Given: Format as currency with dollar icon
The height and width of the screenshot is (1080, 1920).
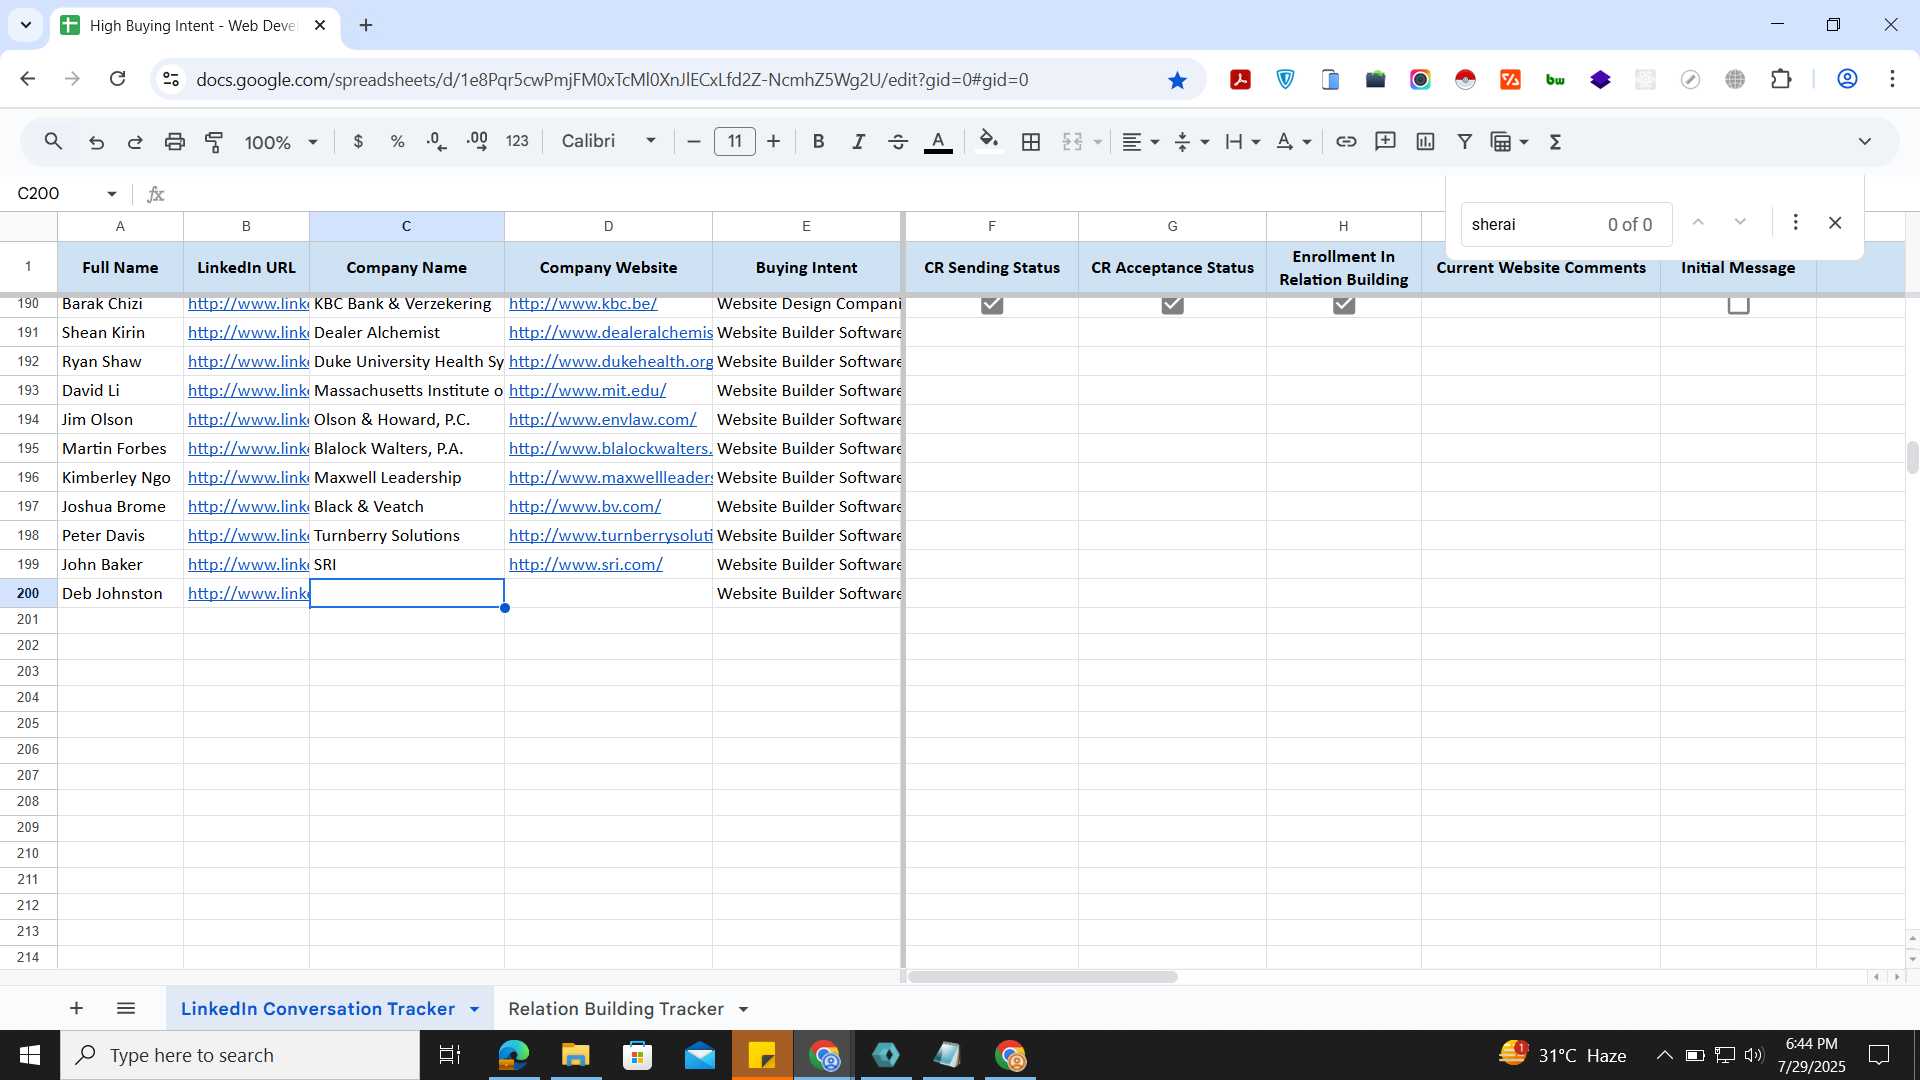Looking at the screenshot, I should click(358, 142).
